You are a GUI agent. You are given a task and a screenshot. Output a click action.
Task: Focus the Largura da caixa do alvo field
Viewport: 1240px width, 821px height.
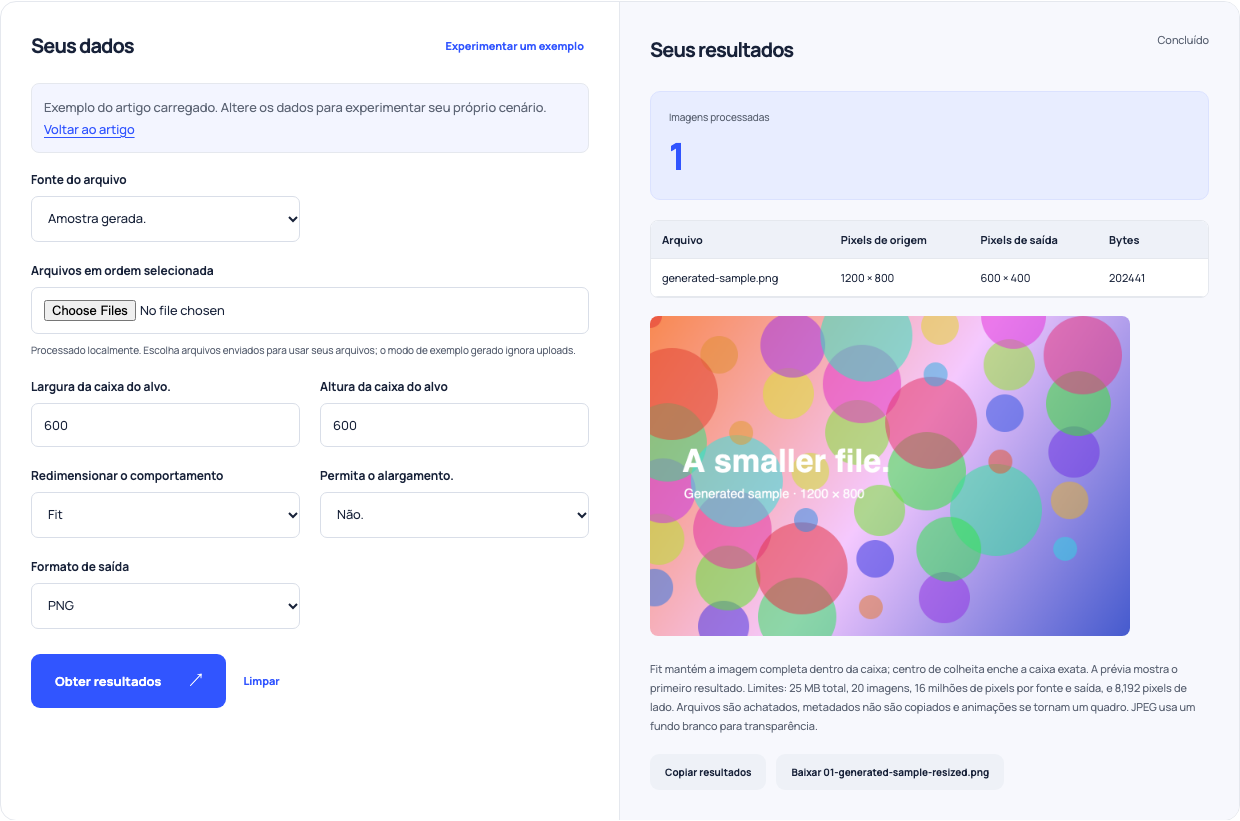coord(165,425)
